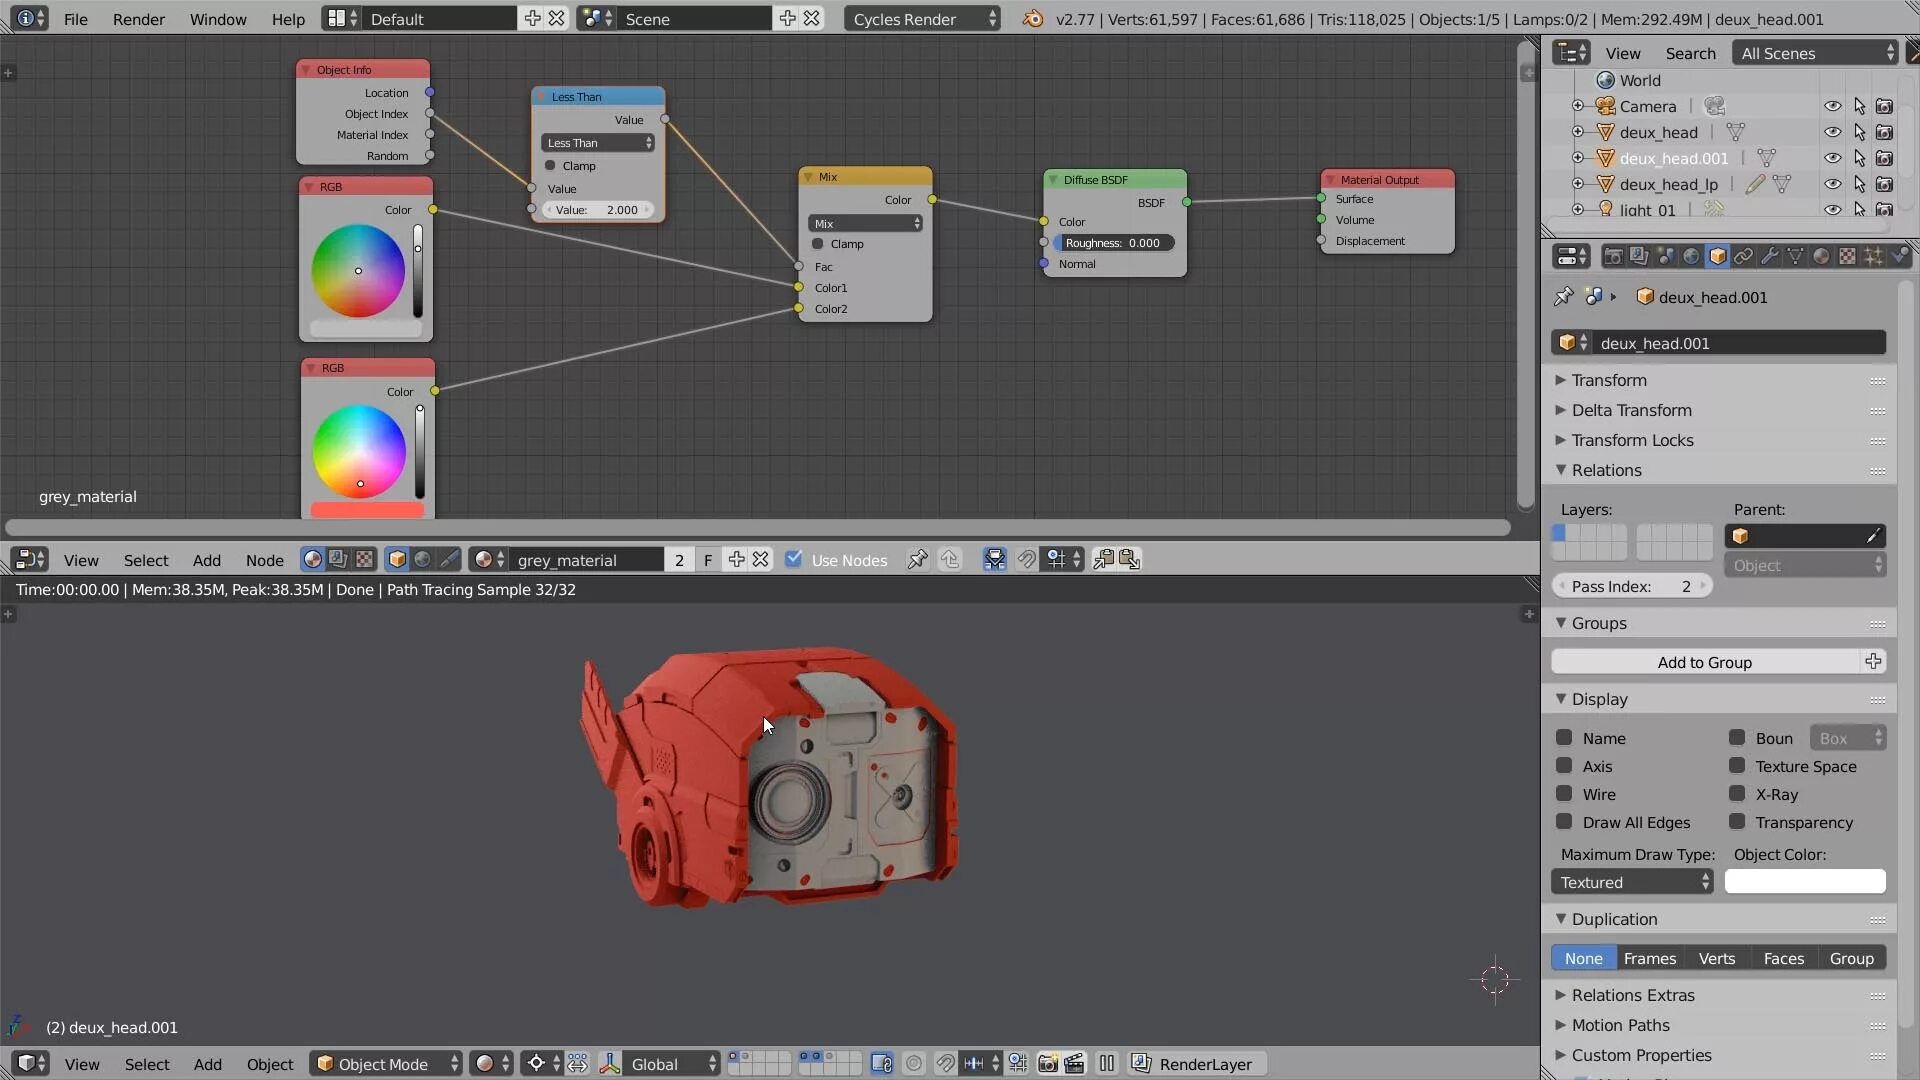Open the Maximum Draw Type Textured dropdown
Image resolution: width=1920 pixels, height=1080 pixels.
tap(1632, 882)
